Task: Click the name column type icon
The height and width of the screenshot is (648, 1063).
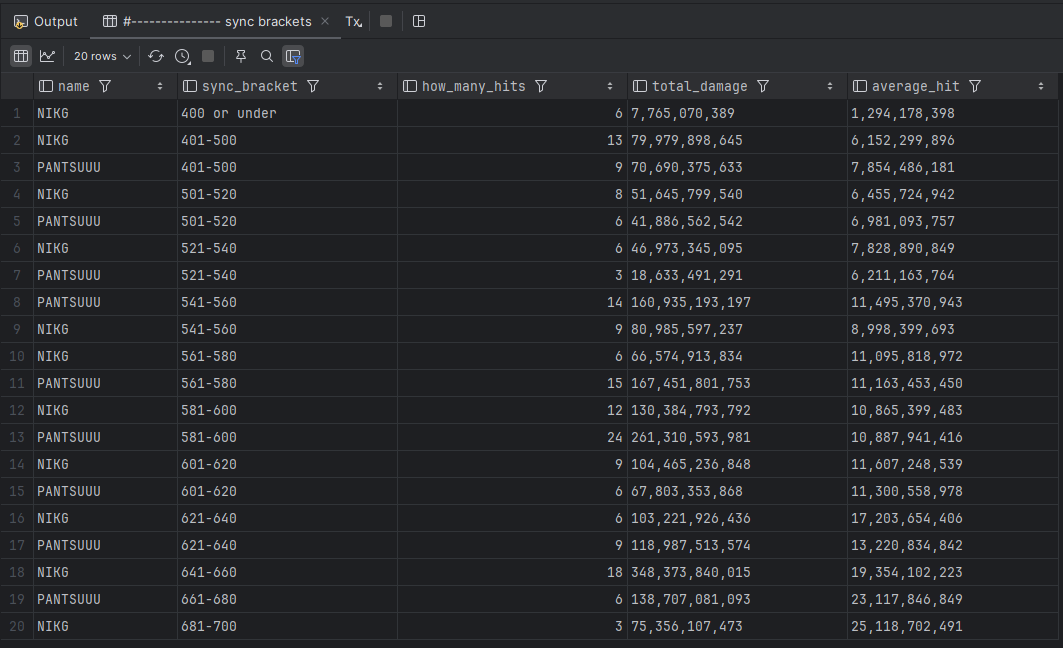Action: click(46, 86)
